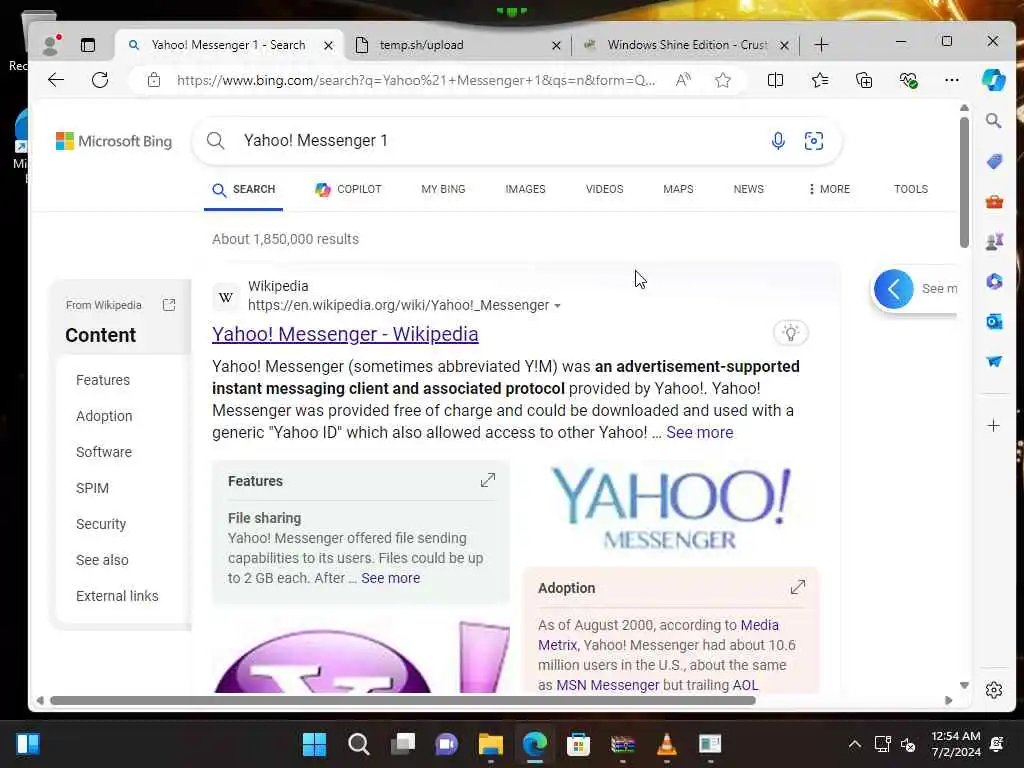The width and height of the screenshot is (1024, 768).
Task: Open sidebar Drop paper plane icon
Action: point(994,361)
